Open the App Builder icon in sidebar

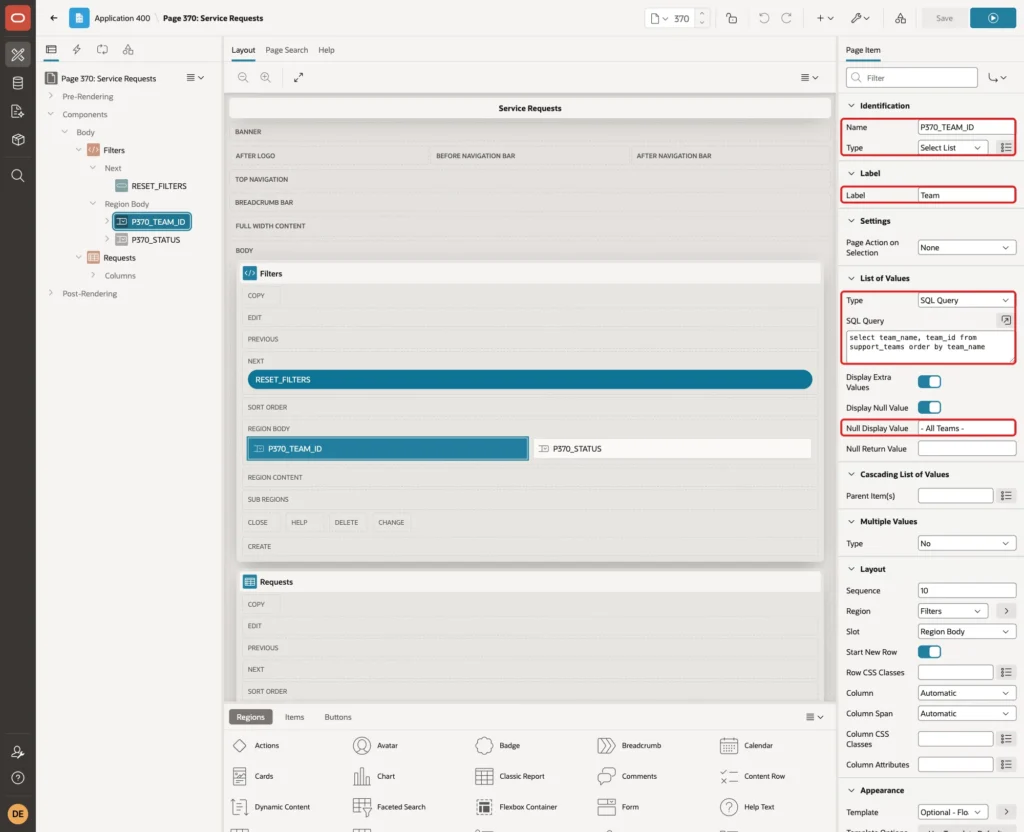[x=18, y=54]
